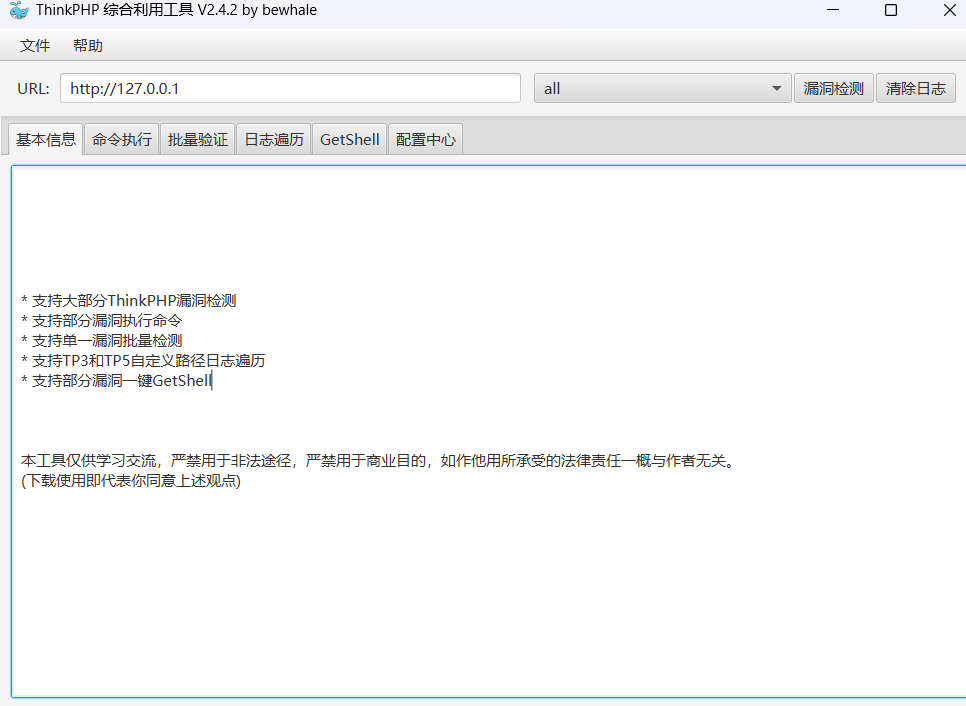Go to the 日志遍历 tab

(x=274, y=139)
